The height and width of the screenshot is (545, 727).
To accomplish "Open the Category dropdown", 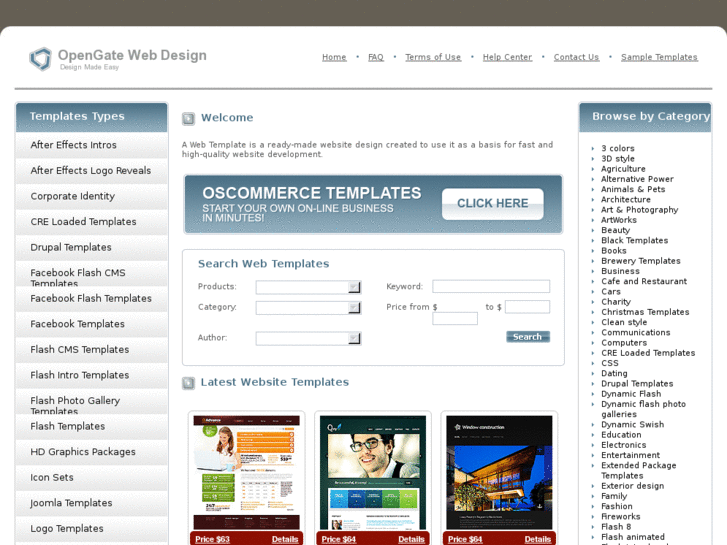I will click(x=308, y=308).
